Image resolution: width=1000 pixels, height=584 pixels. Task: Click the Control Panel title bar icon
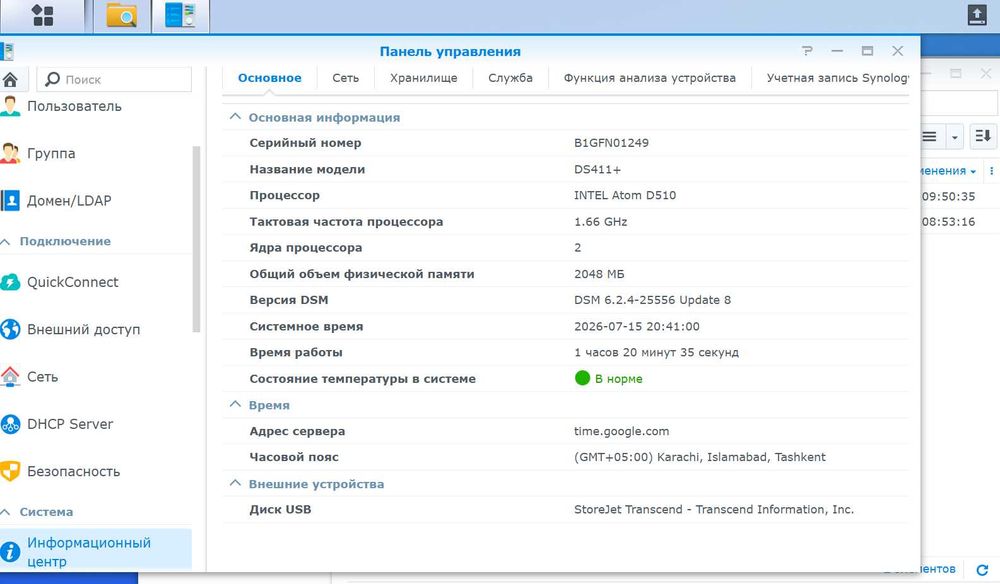point(7,51)
